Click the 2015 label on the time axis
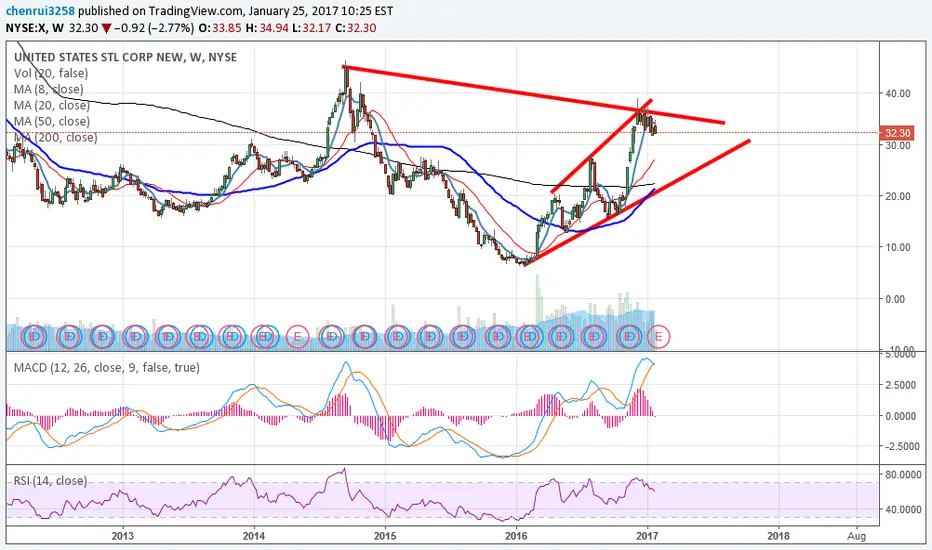This screenshot has width=932, height=550. [x=385, y=536]
